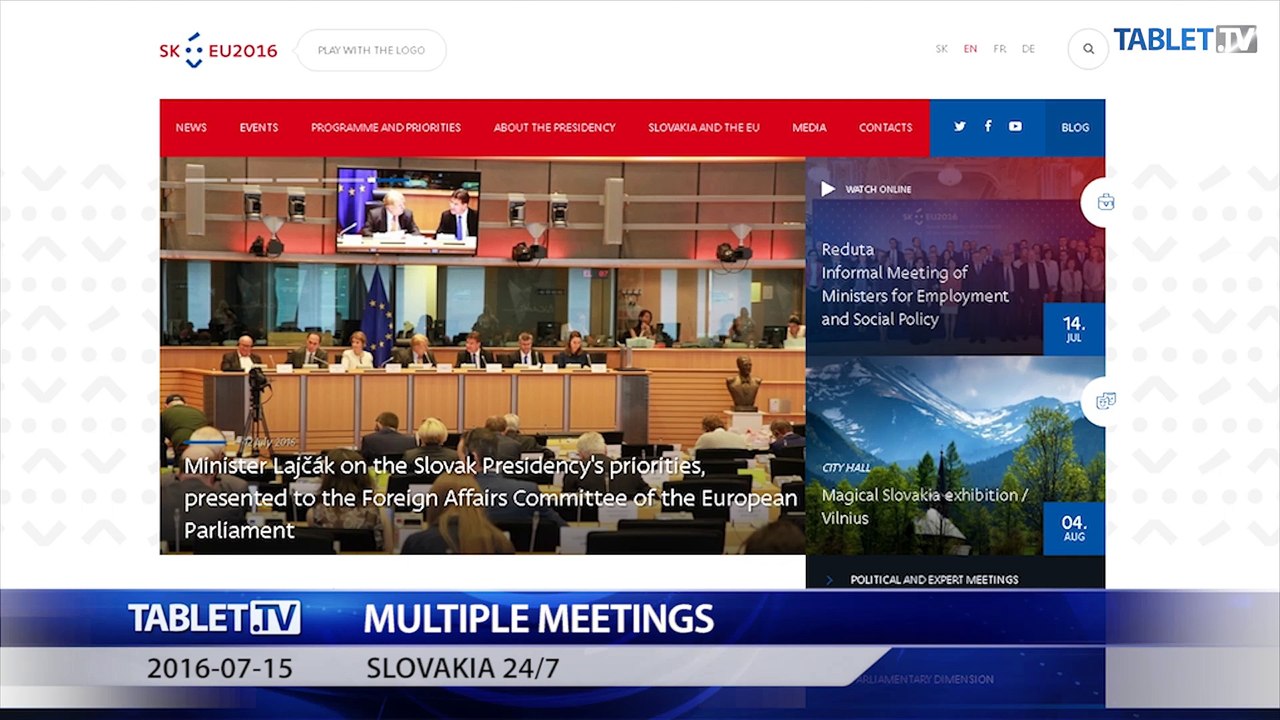Image resolution: width=1280 pixels, height=720 pixels.
Task: Open Reduta Informal Meeting of Ministers event
Action: pyautogui.click(x=915, y=284)
